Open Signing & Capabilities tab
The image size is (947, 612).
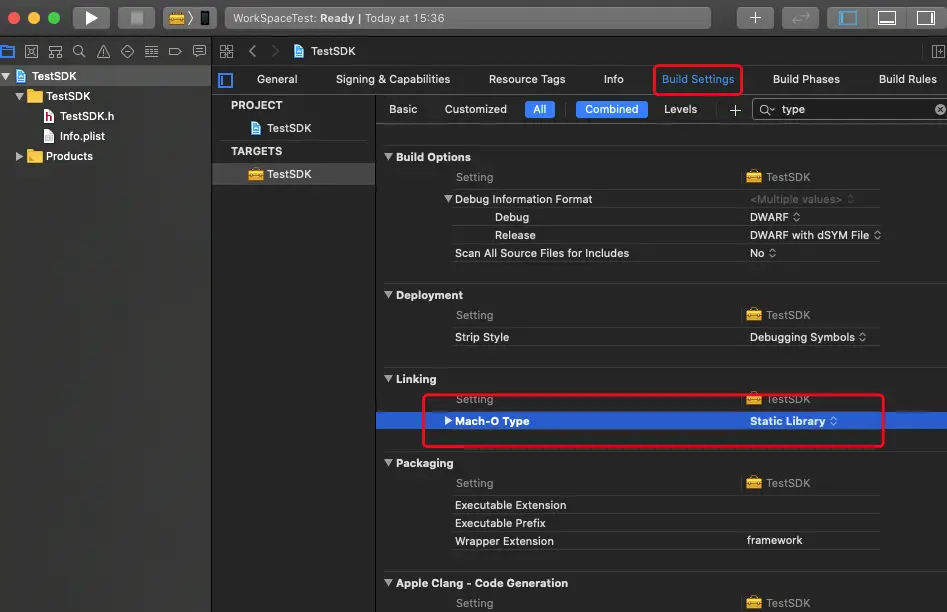[393, 79]
